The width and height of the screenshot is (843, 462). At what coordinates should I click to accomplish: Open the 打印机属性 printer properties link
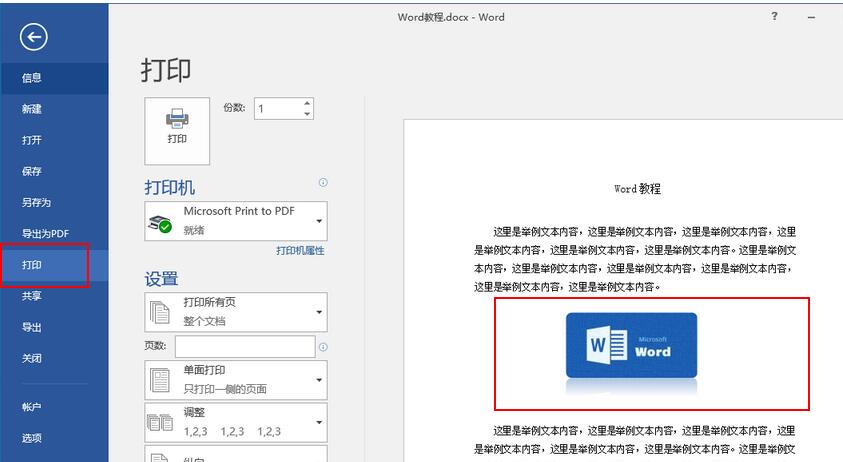[300, 251]
